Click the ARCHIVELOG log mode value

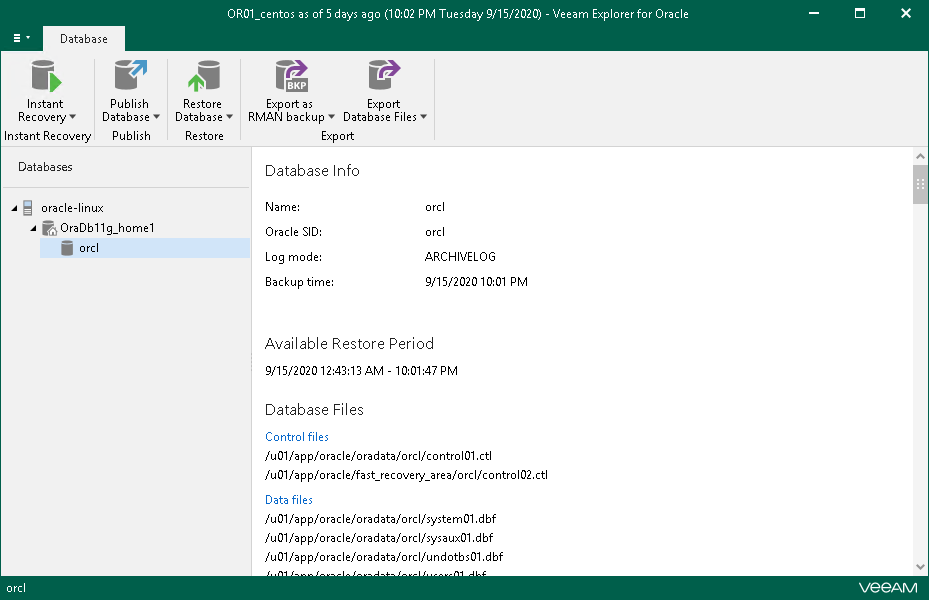[x=460, y=256]
